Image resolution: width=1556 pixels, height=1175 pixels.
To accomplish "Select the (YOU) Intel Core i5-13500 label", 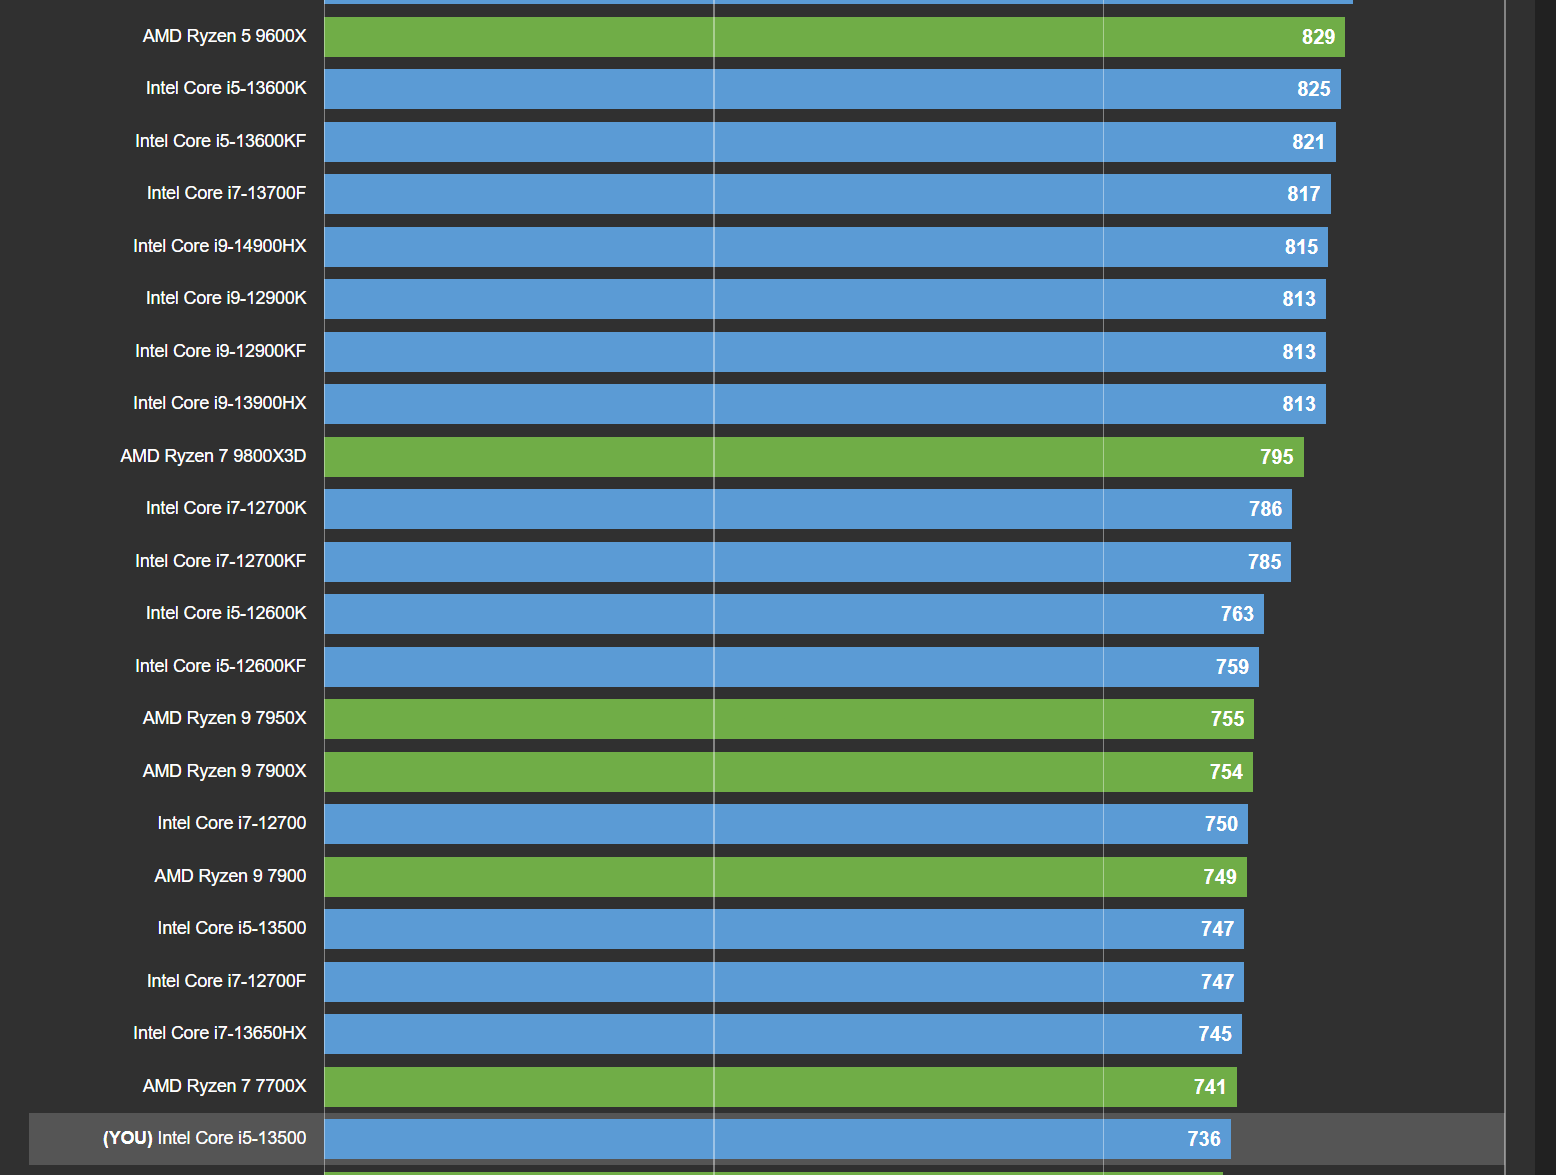I will coord(204,1138).
